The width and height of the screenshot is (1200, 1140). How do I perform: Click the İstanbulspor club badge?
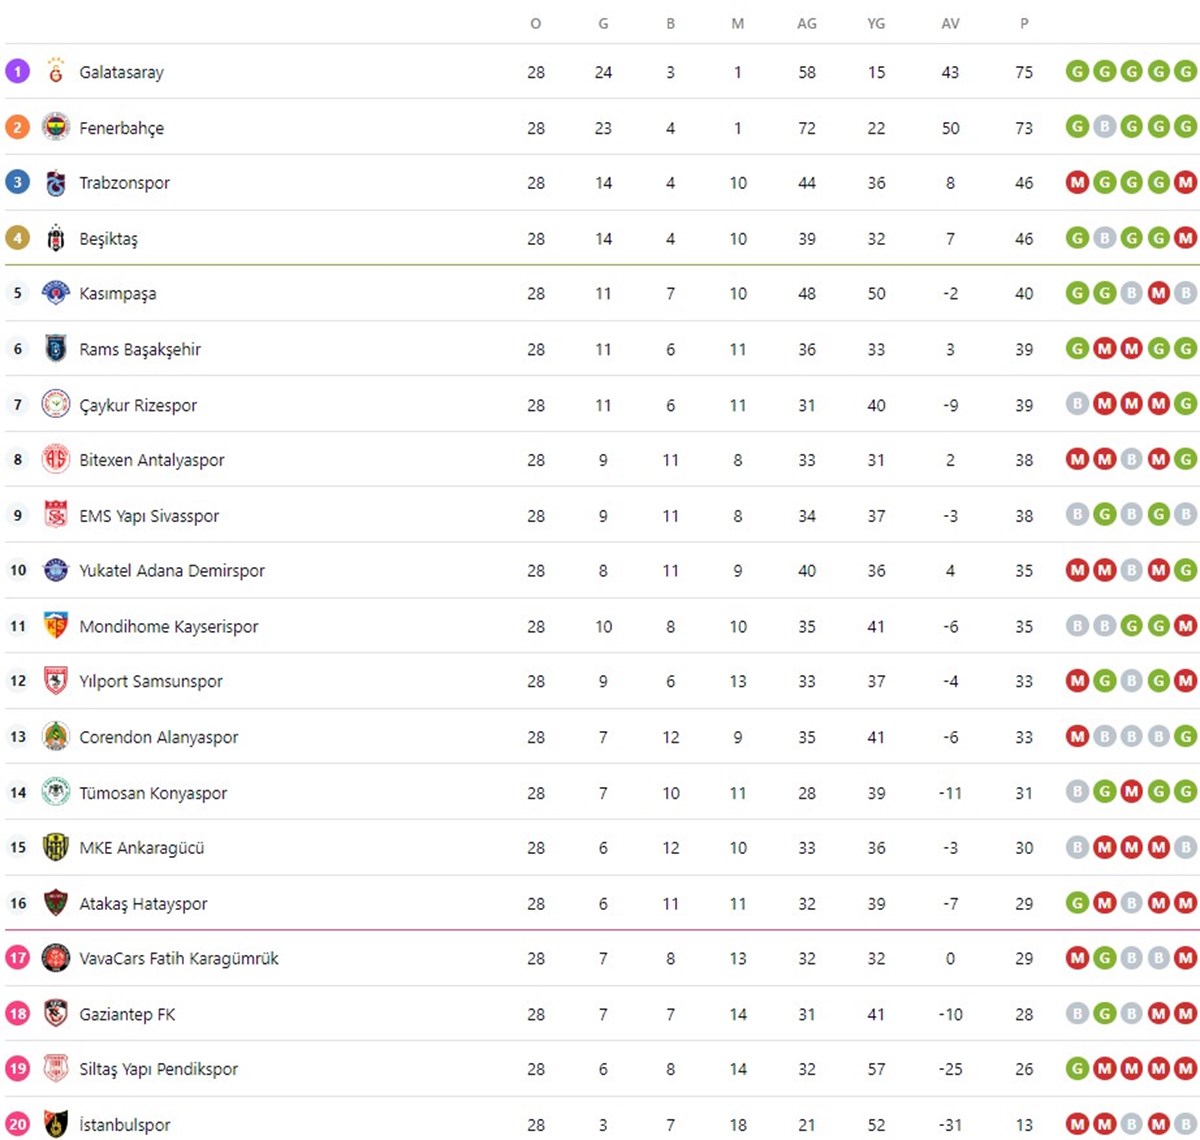click(x=56, y=1124)
